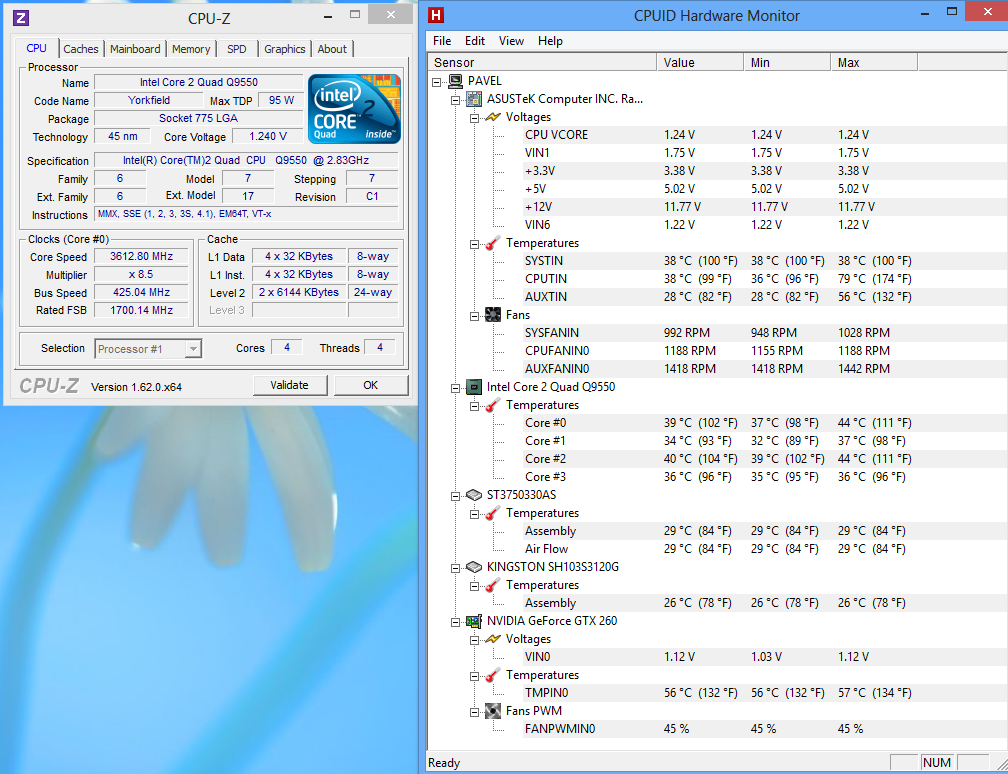
Task: Click the mainboard Fans icon
Action: (492, 315)
